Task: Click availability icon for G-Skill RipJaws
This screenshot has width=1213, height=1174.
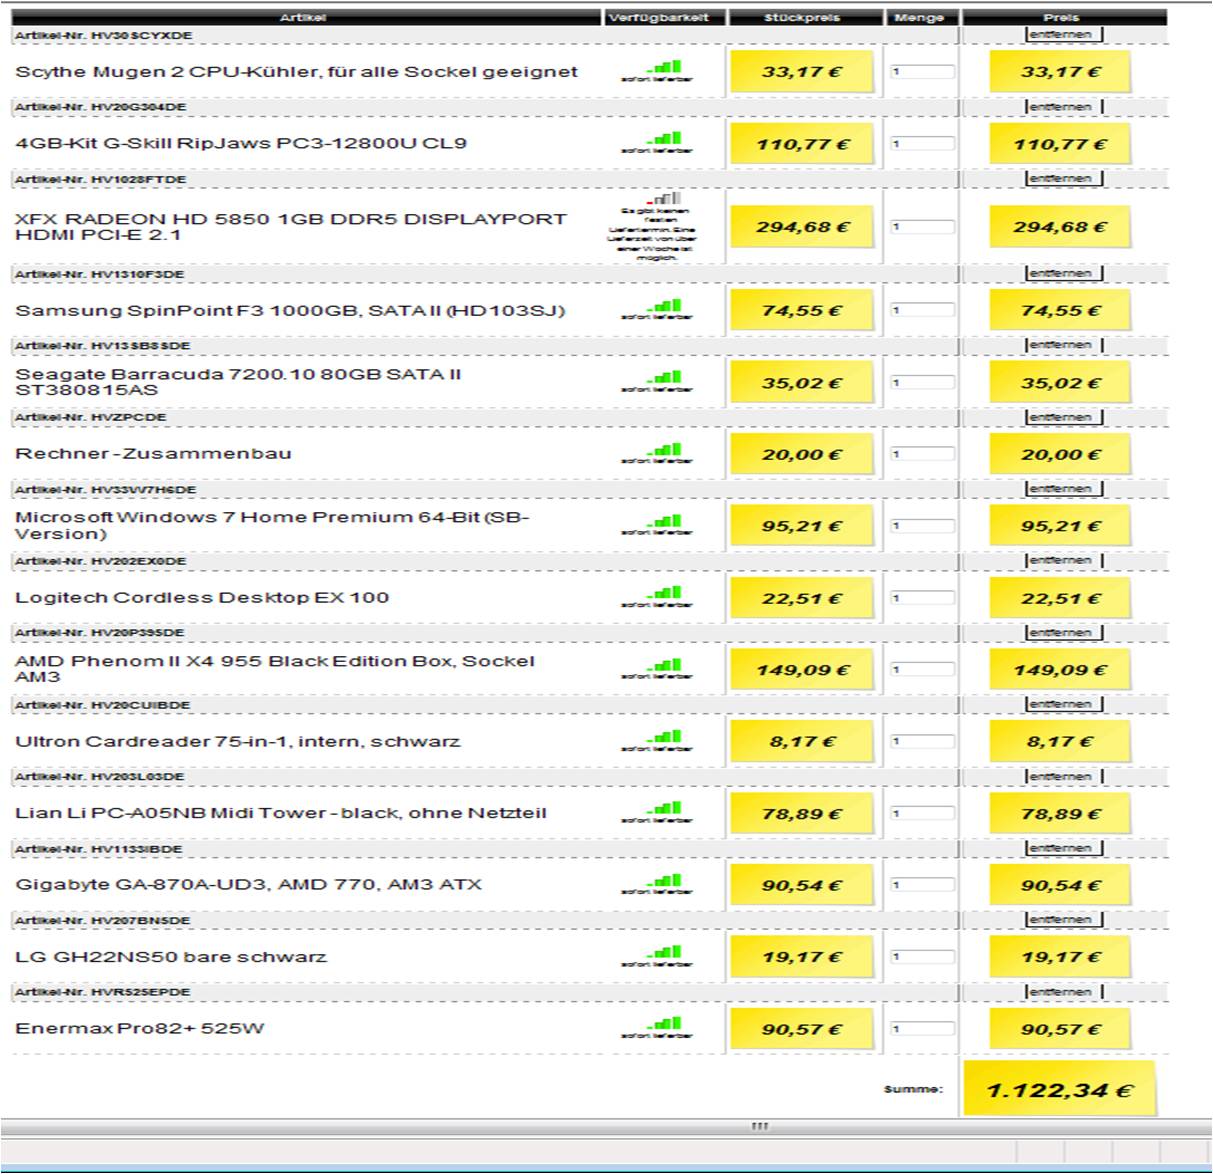Action: [664, 139]
